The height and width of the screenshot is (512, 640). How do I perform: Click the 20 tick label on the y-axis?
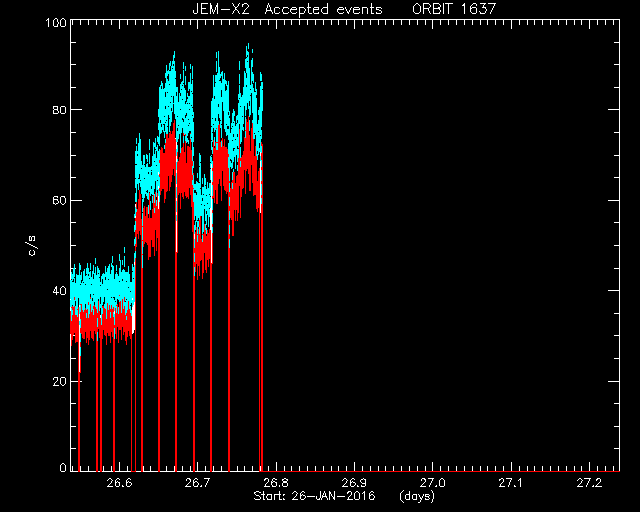(59, 381)
